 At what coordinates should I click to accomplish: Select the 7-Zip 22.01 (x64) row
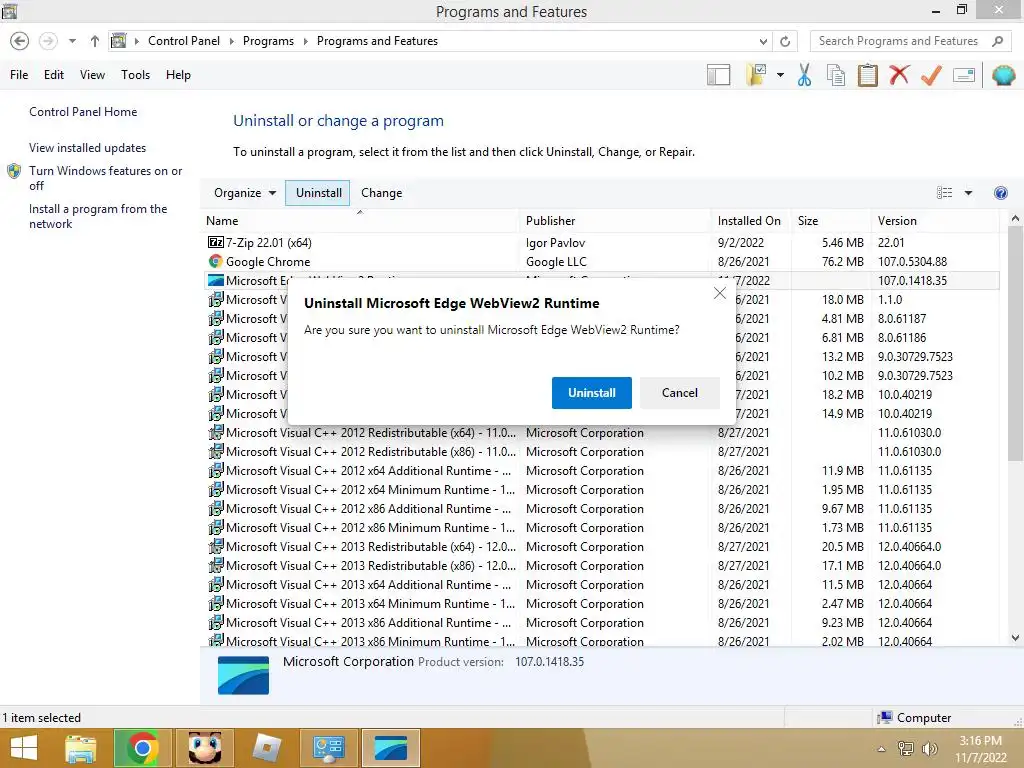601,242
